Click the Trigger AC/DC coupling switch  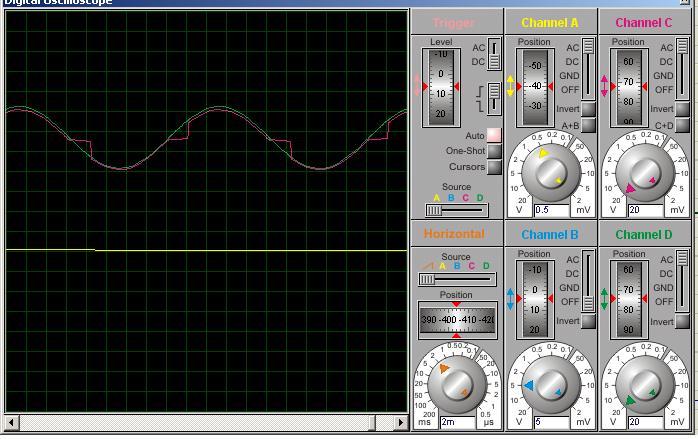[494, 54]
